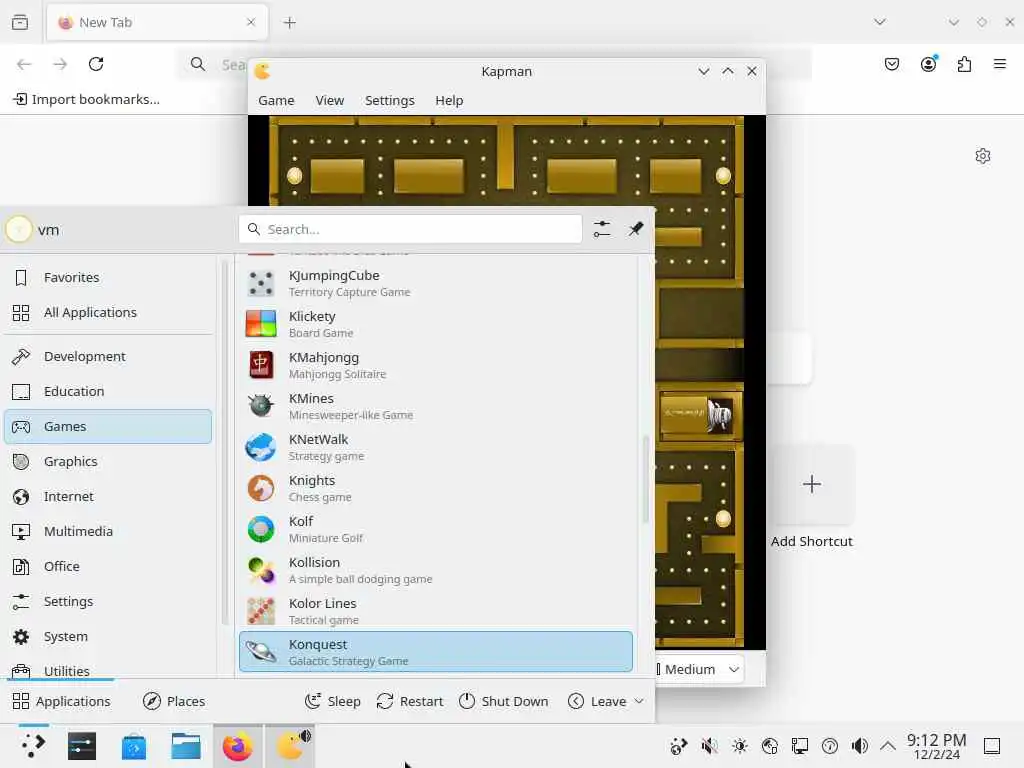Open Kapman's View menu
Image resolution: width=1024 pixels, height=768 pixels.
click(x=330, y=101)
